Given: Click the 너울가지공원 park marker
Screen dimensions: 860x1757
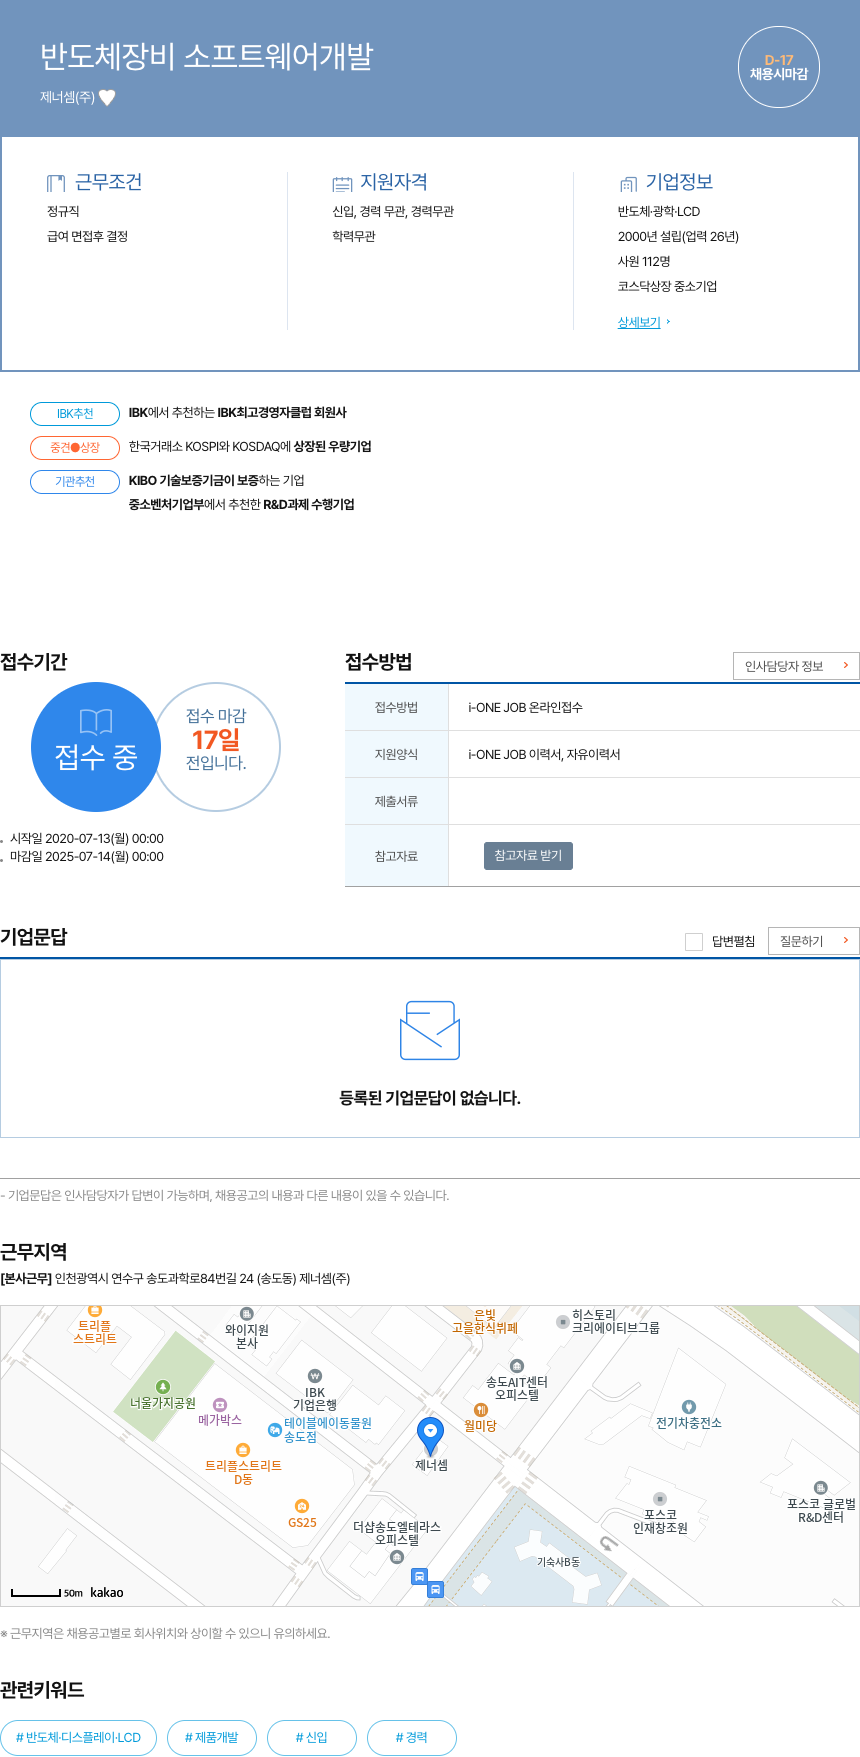Looking at the screenshot, I should (x=163, y=1387).
